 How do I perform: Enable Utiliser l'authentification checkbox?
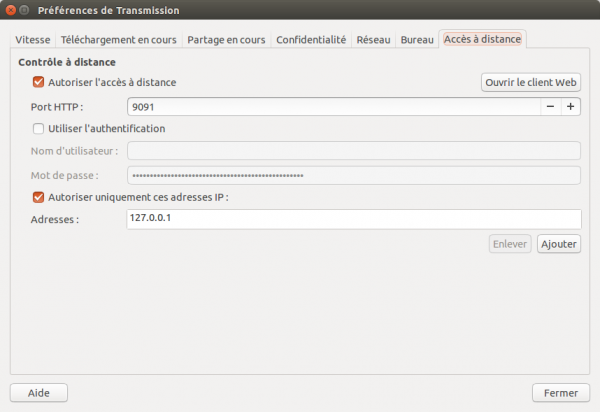pos(39,128)
